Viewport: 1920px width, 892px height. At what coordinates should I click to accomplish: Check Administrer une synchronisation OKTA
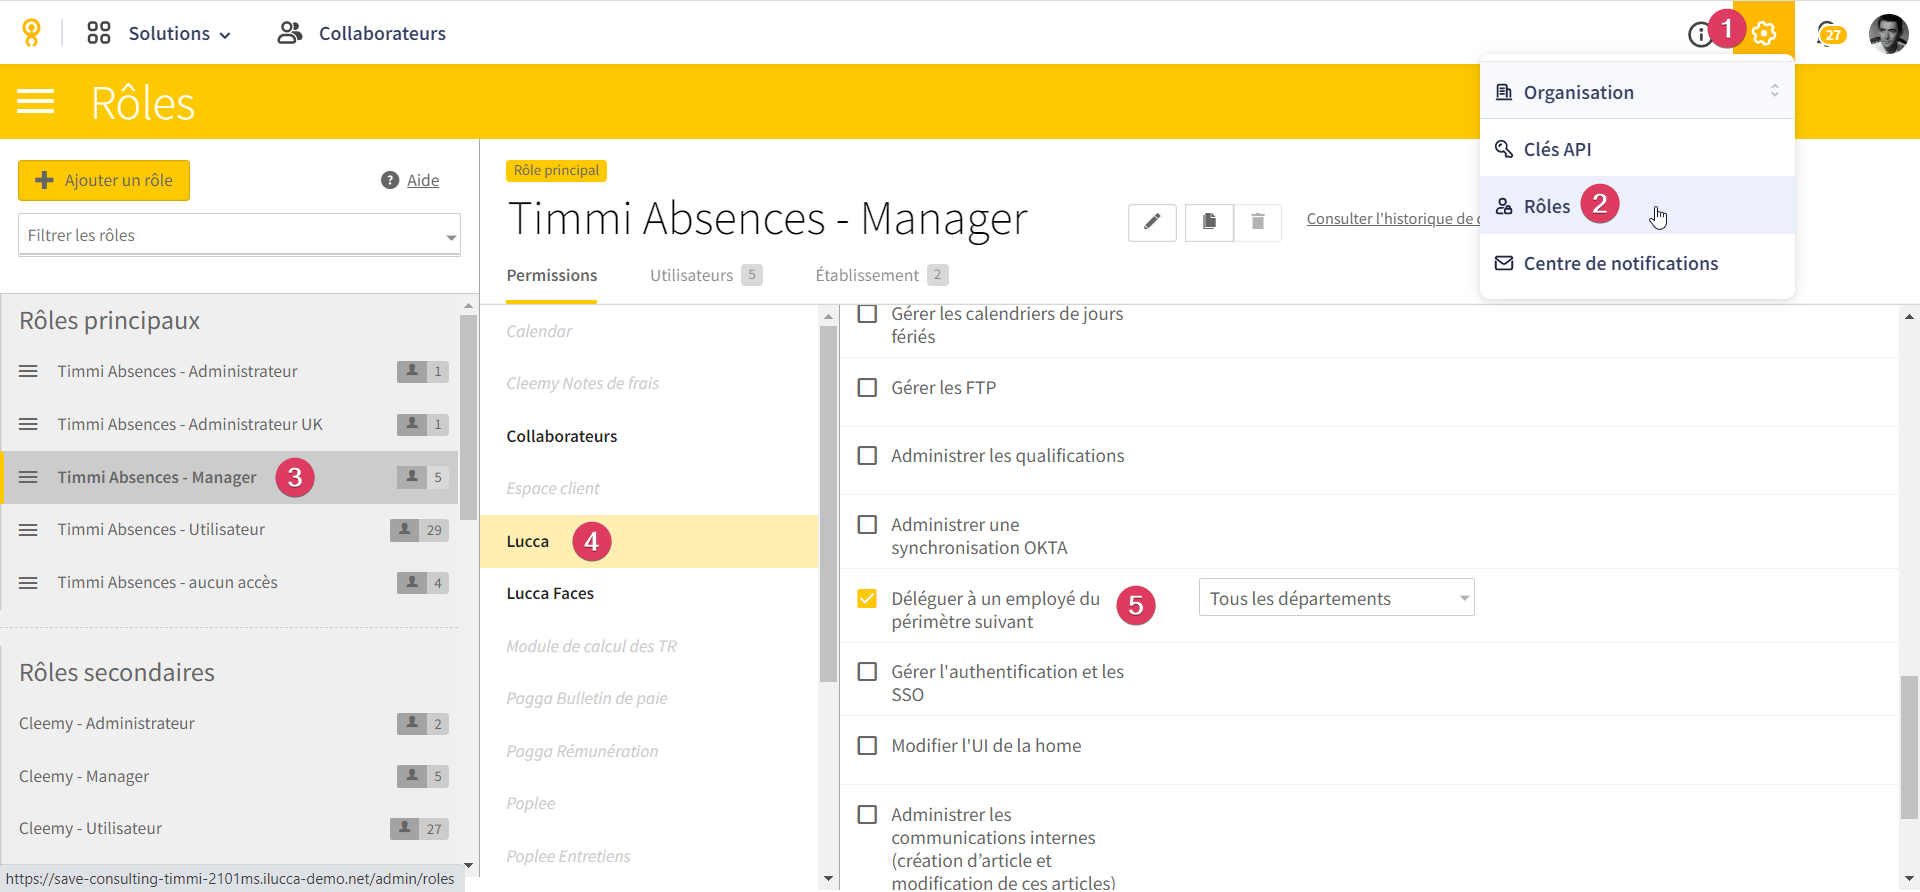(x=868, y=524)
